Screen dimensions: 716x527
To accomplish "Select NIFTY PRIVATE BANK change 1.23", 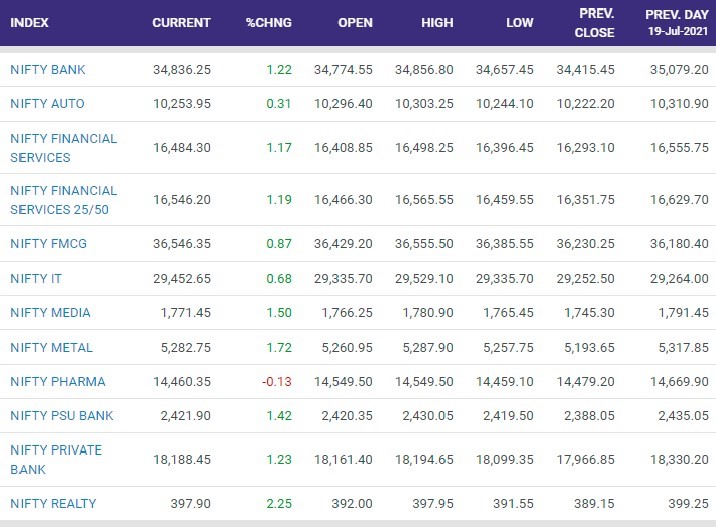I will tap(279, 460).
